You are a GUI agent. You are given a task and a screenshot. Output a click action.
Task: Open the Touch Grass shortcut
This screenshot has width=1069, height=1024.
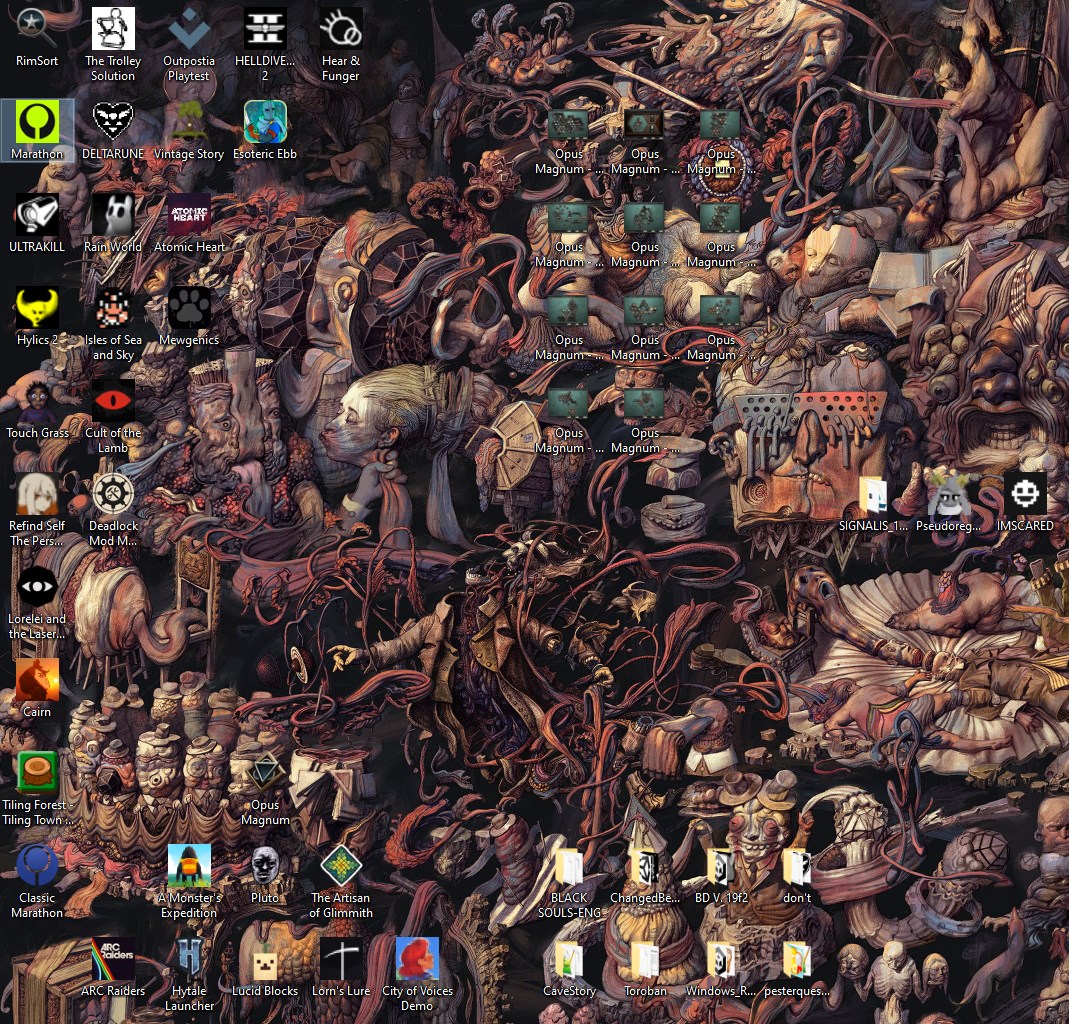(x=37, y=401)
